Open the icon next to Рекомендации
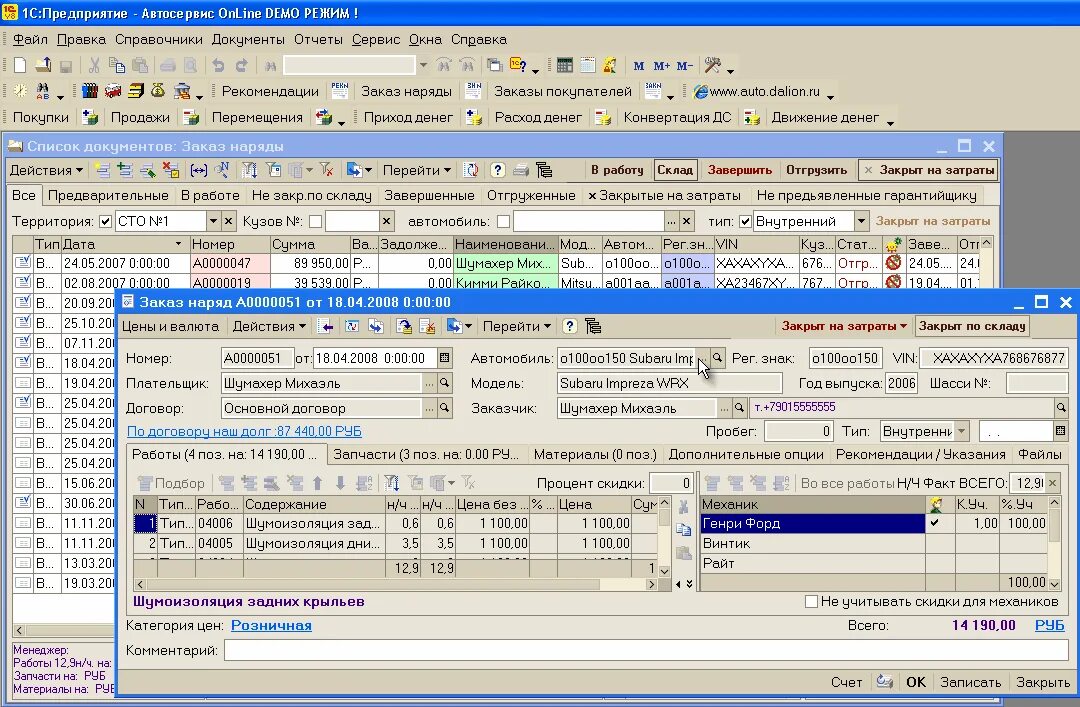1080x707 pixels. tap(340, 91)
